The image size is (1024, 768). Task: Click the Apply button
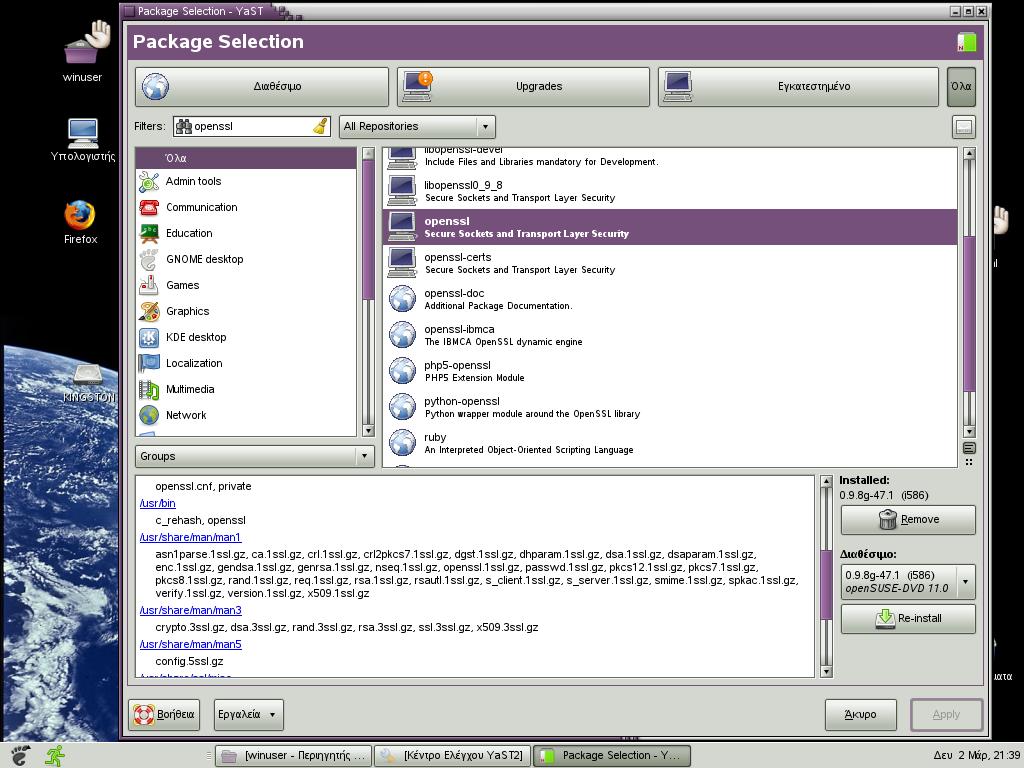tap(946, 714)
